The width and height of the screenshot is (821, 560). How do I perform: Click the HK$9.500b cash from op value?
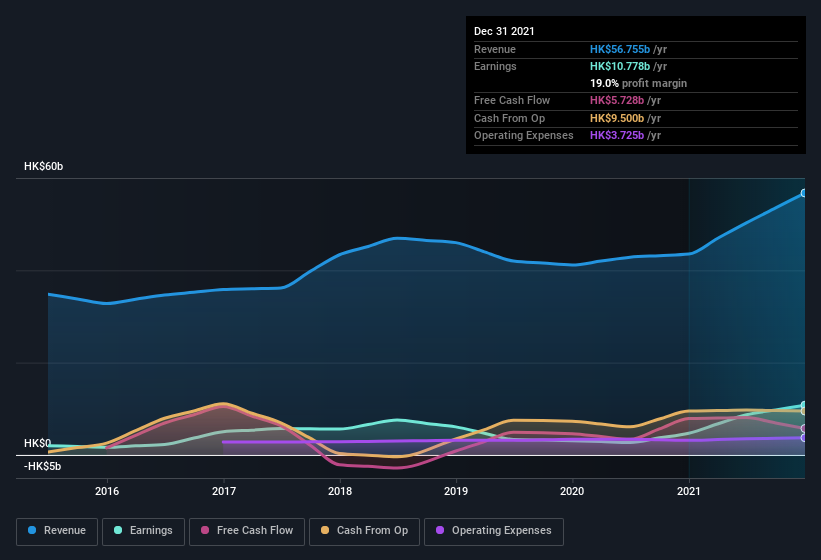(617, 118)
